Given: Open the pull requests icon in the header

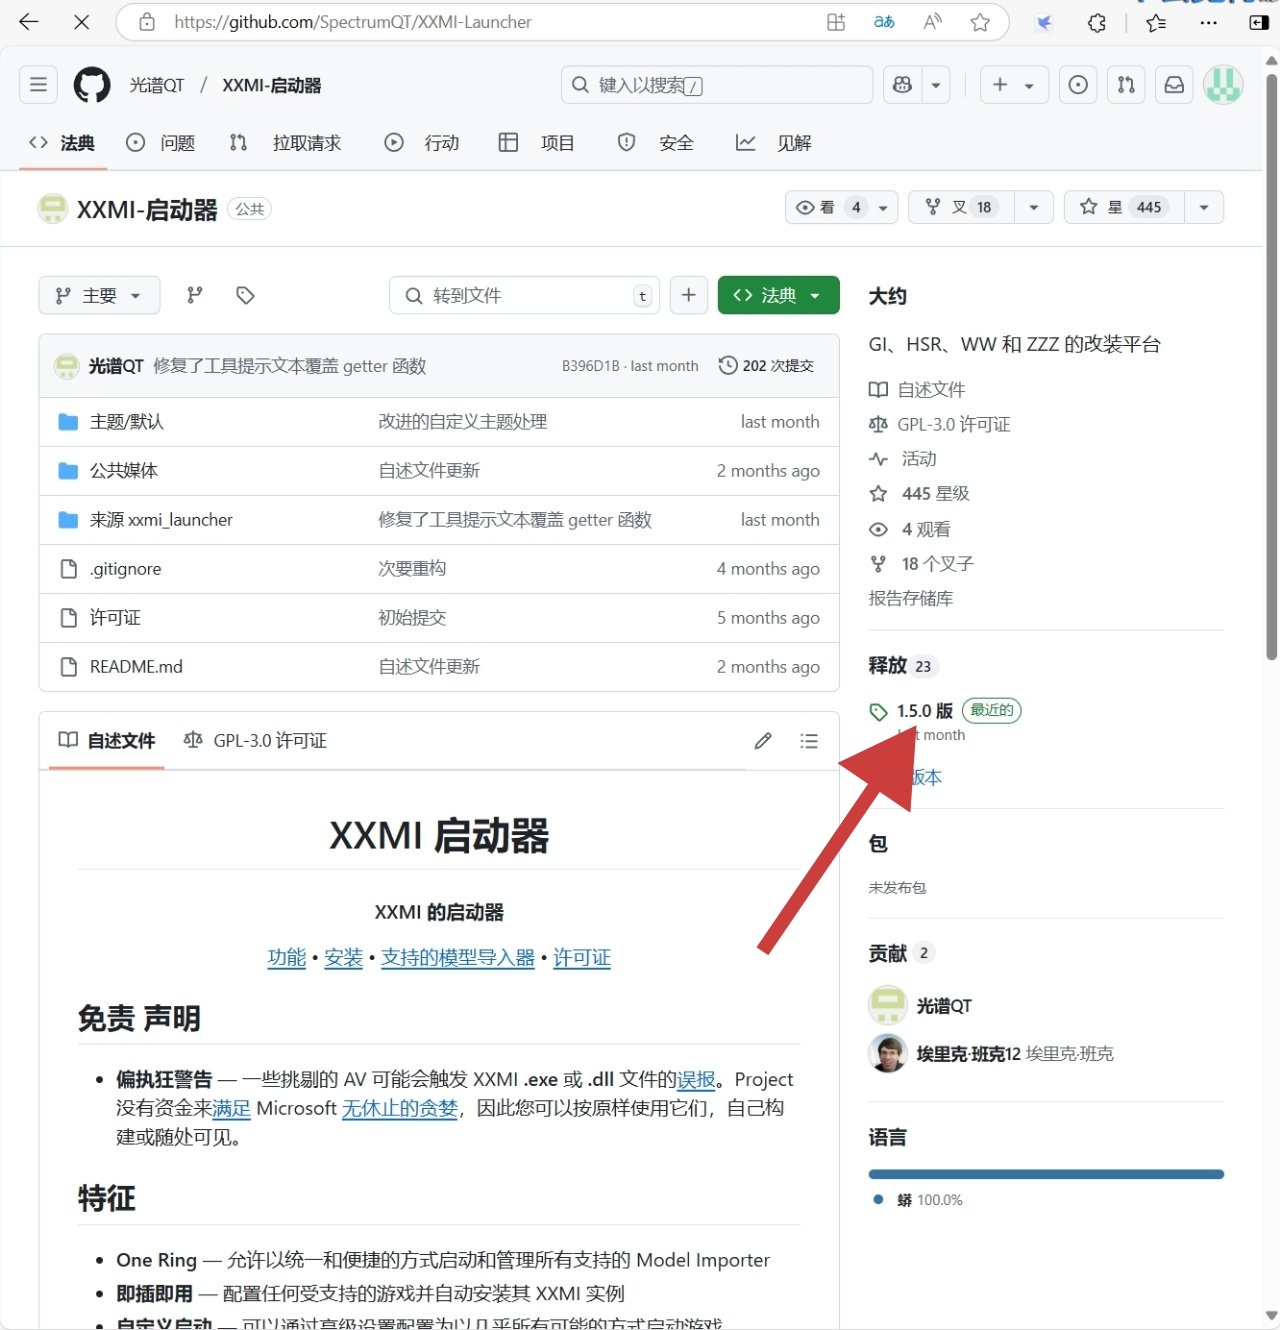Looking at the screenshot, I should click(1126, 85).
